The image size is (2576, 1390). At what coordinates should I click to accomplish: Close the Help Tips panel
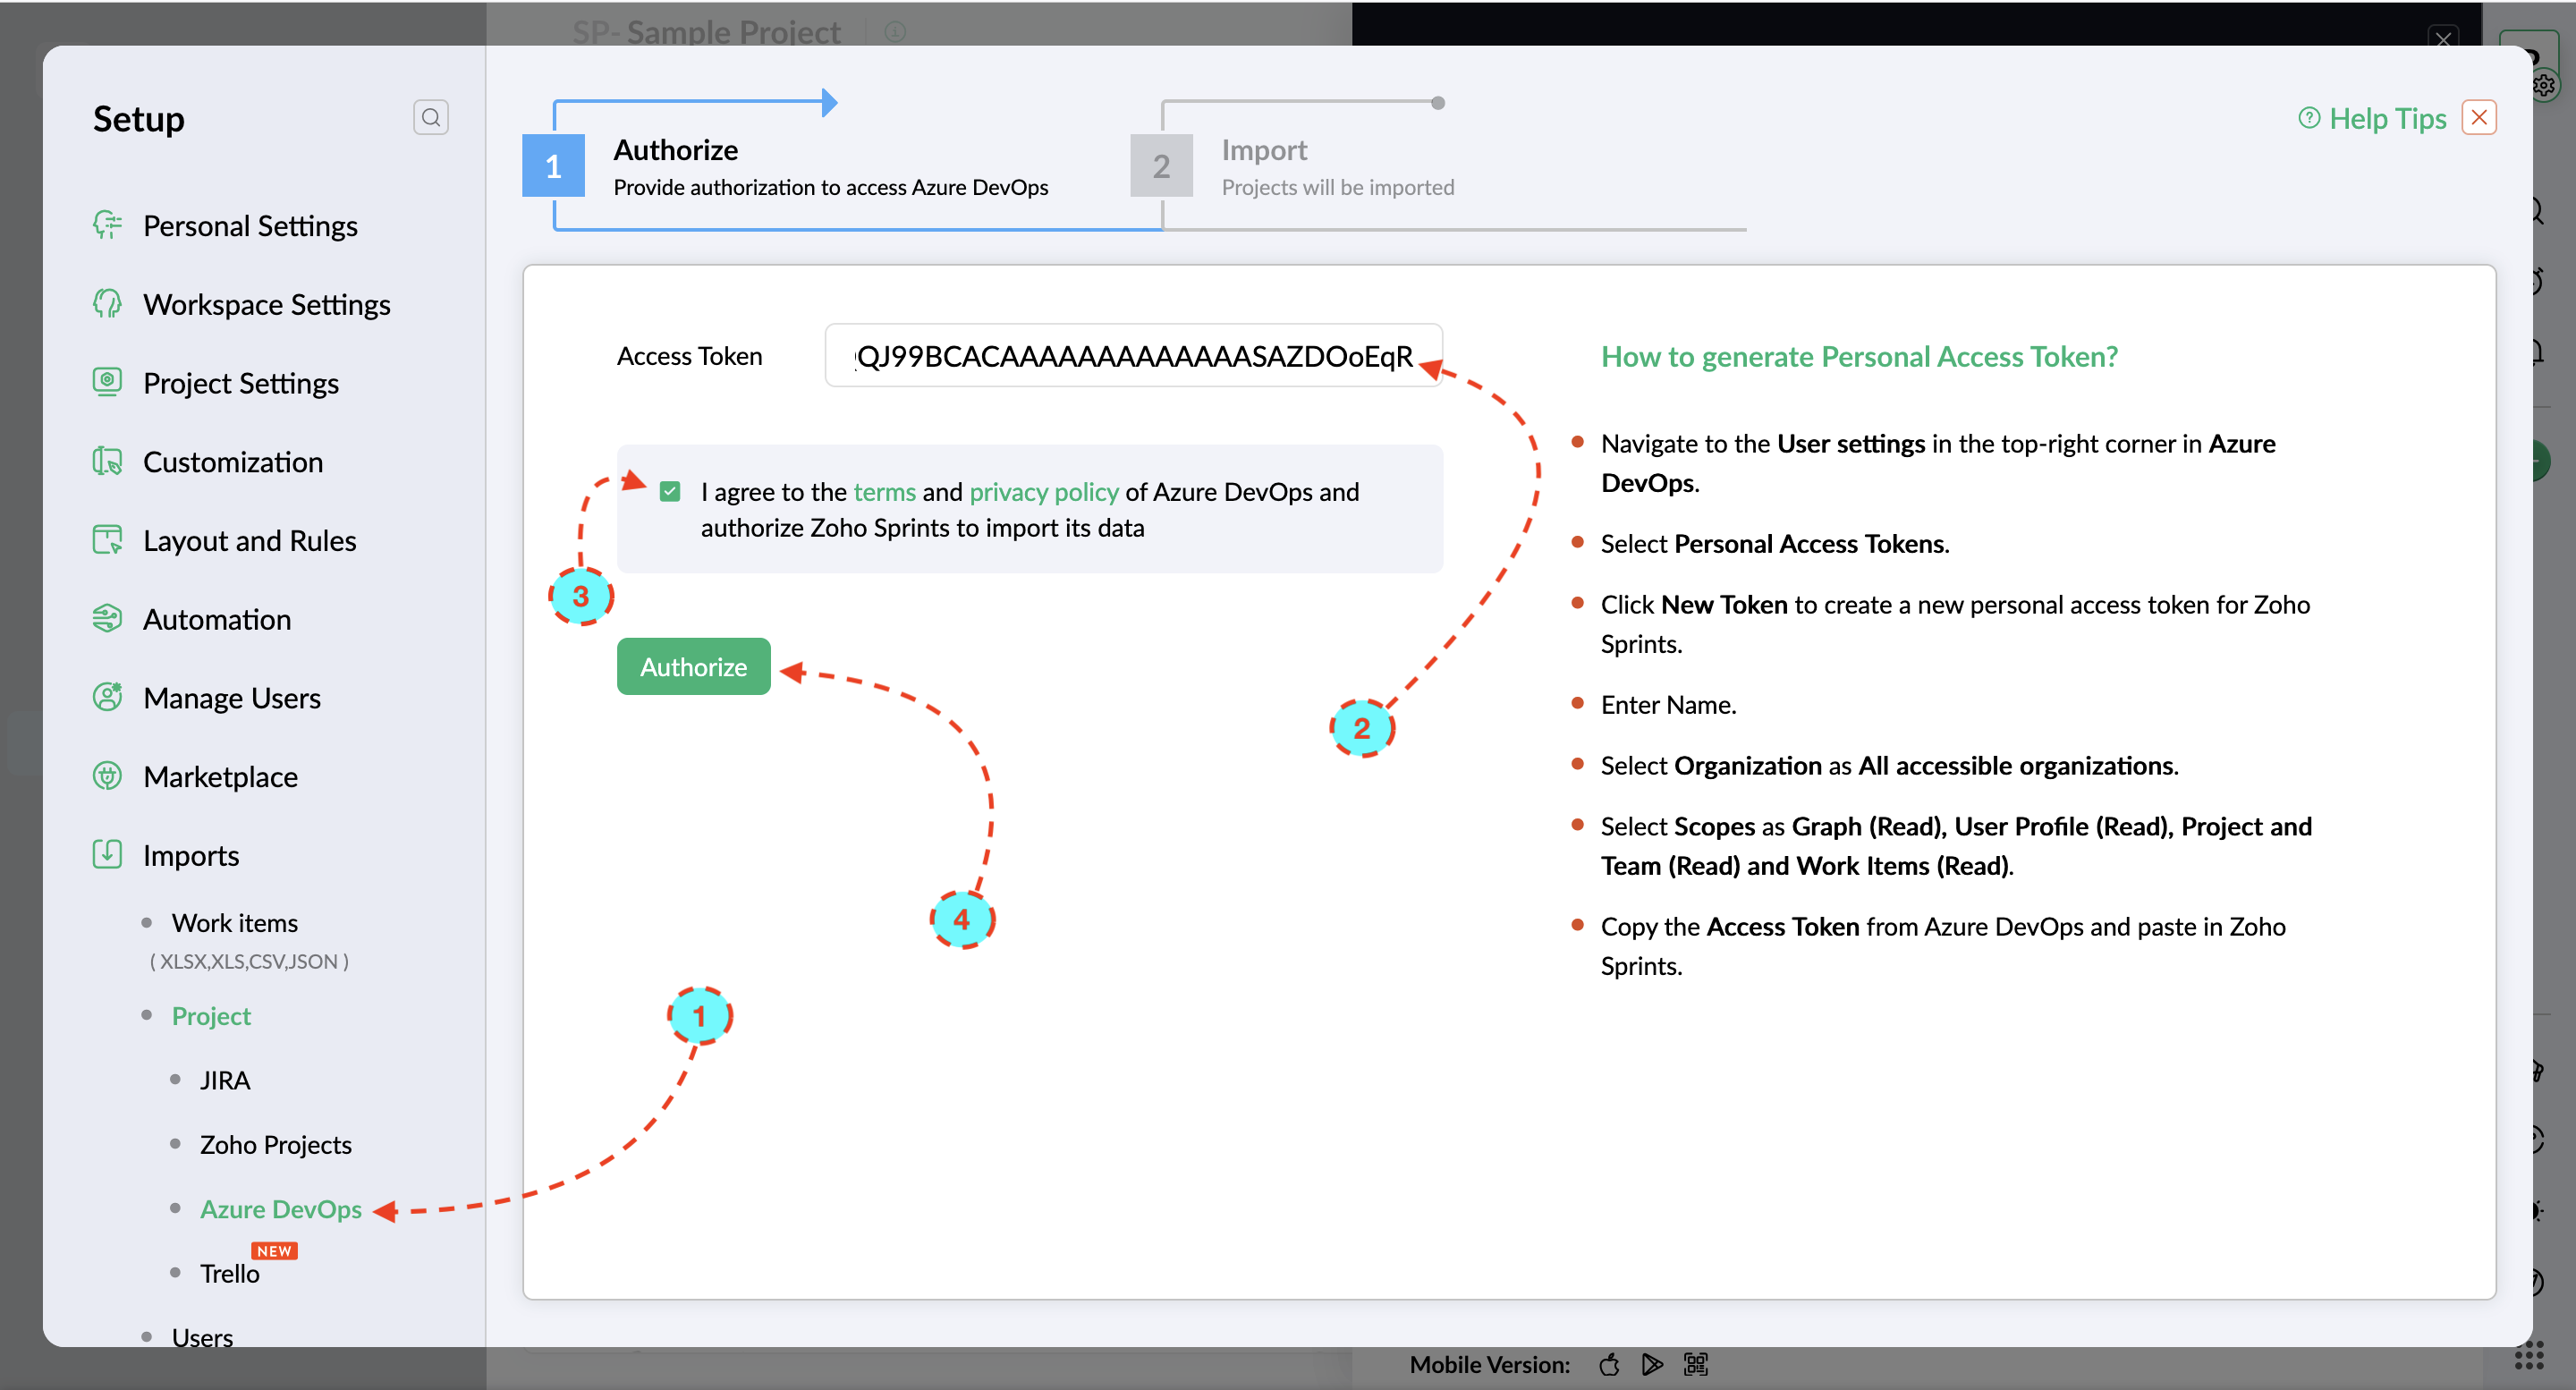[x=2479, y=117]
